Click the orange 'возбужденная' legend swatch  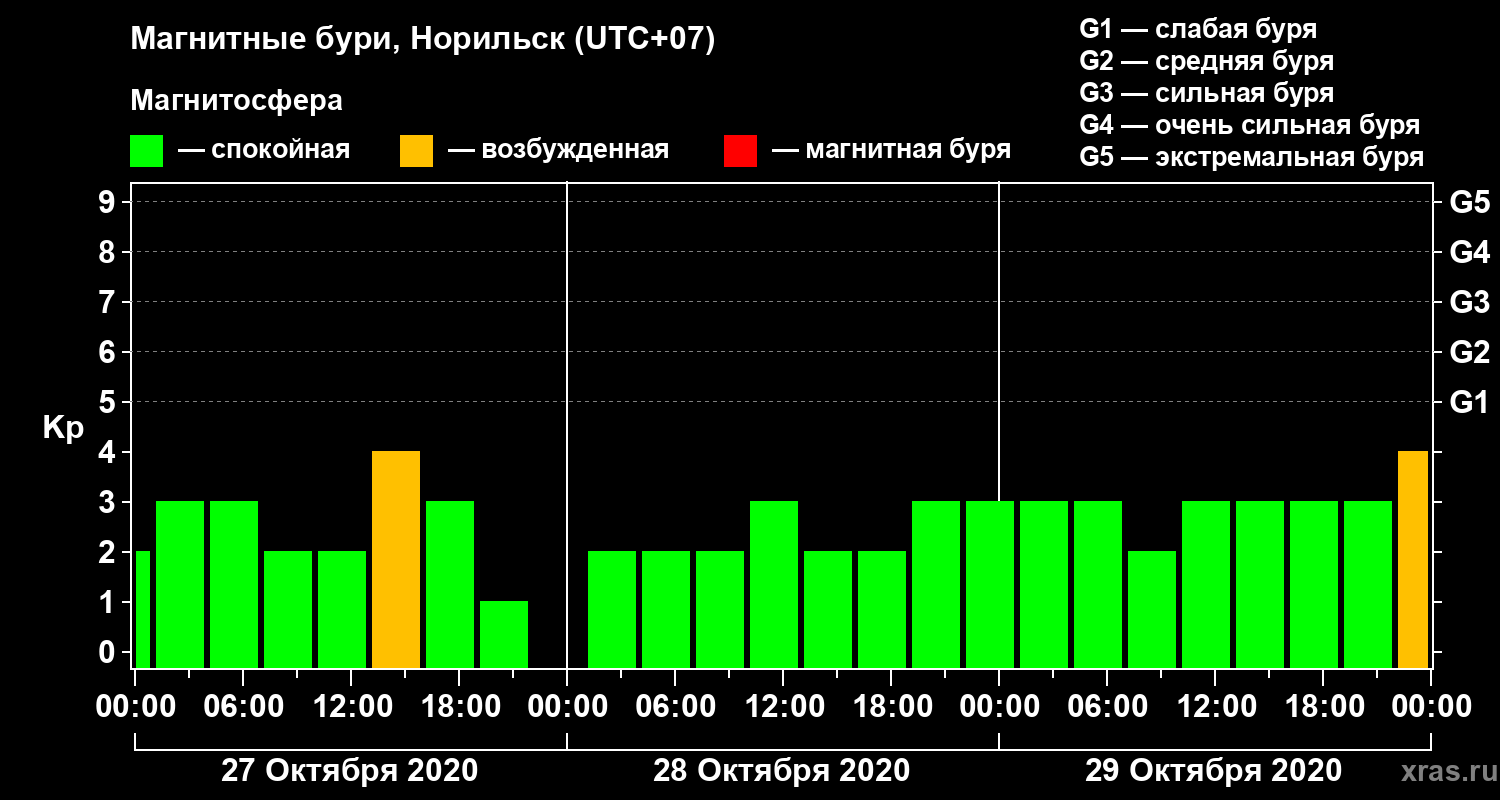tap(416, 150)
